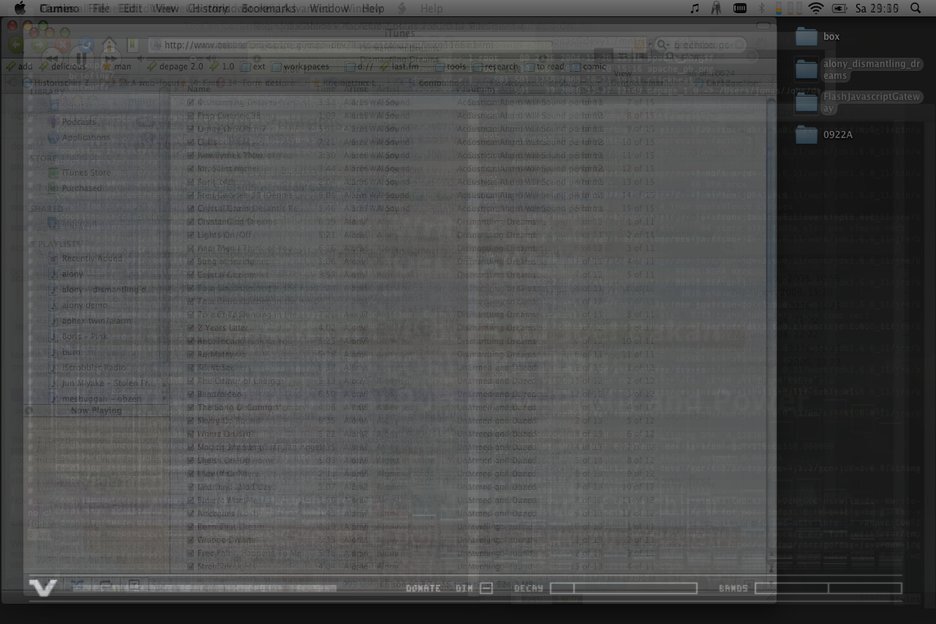Click the menu bar clock

[x=876, y=8]
